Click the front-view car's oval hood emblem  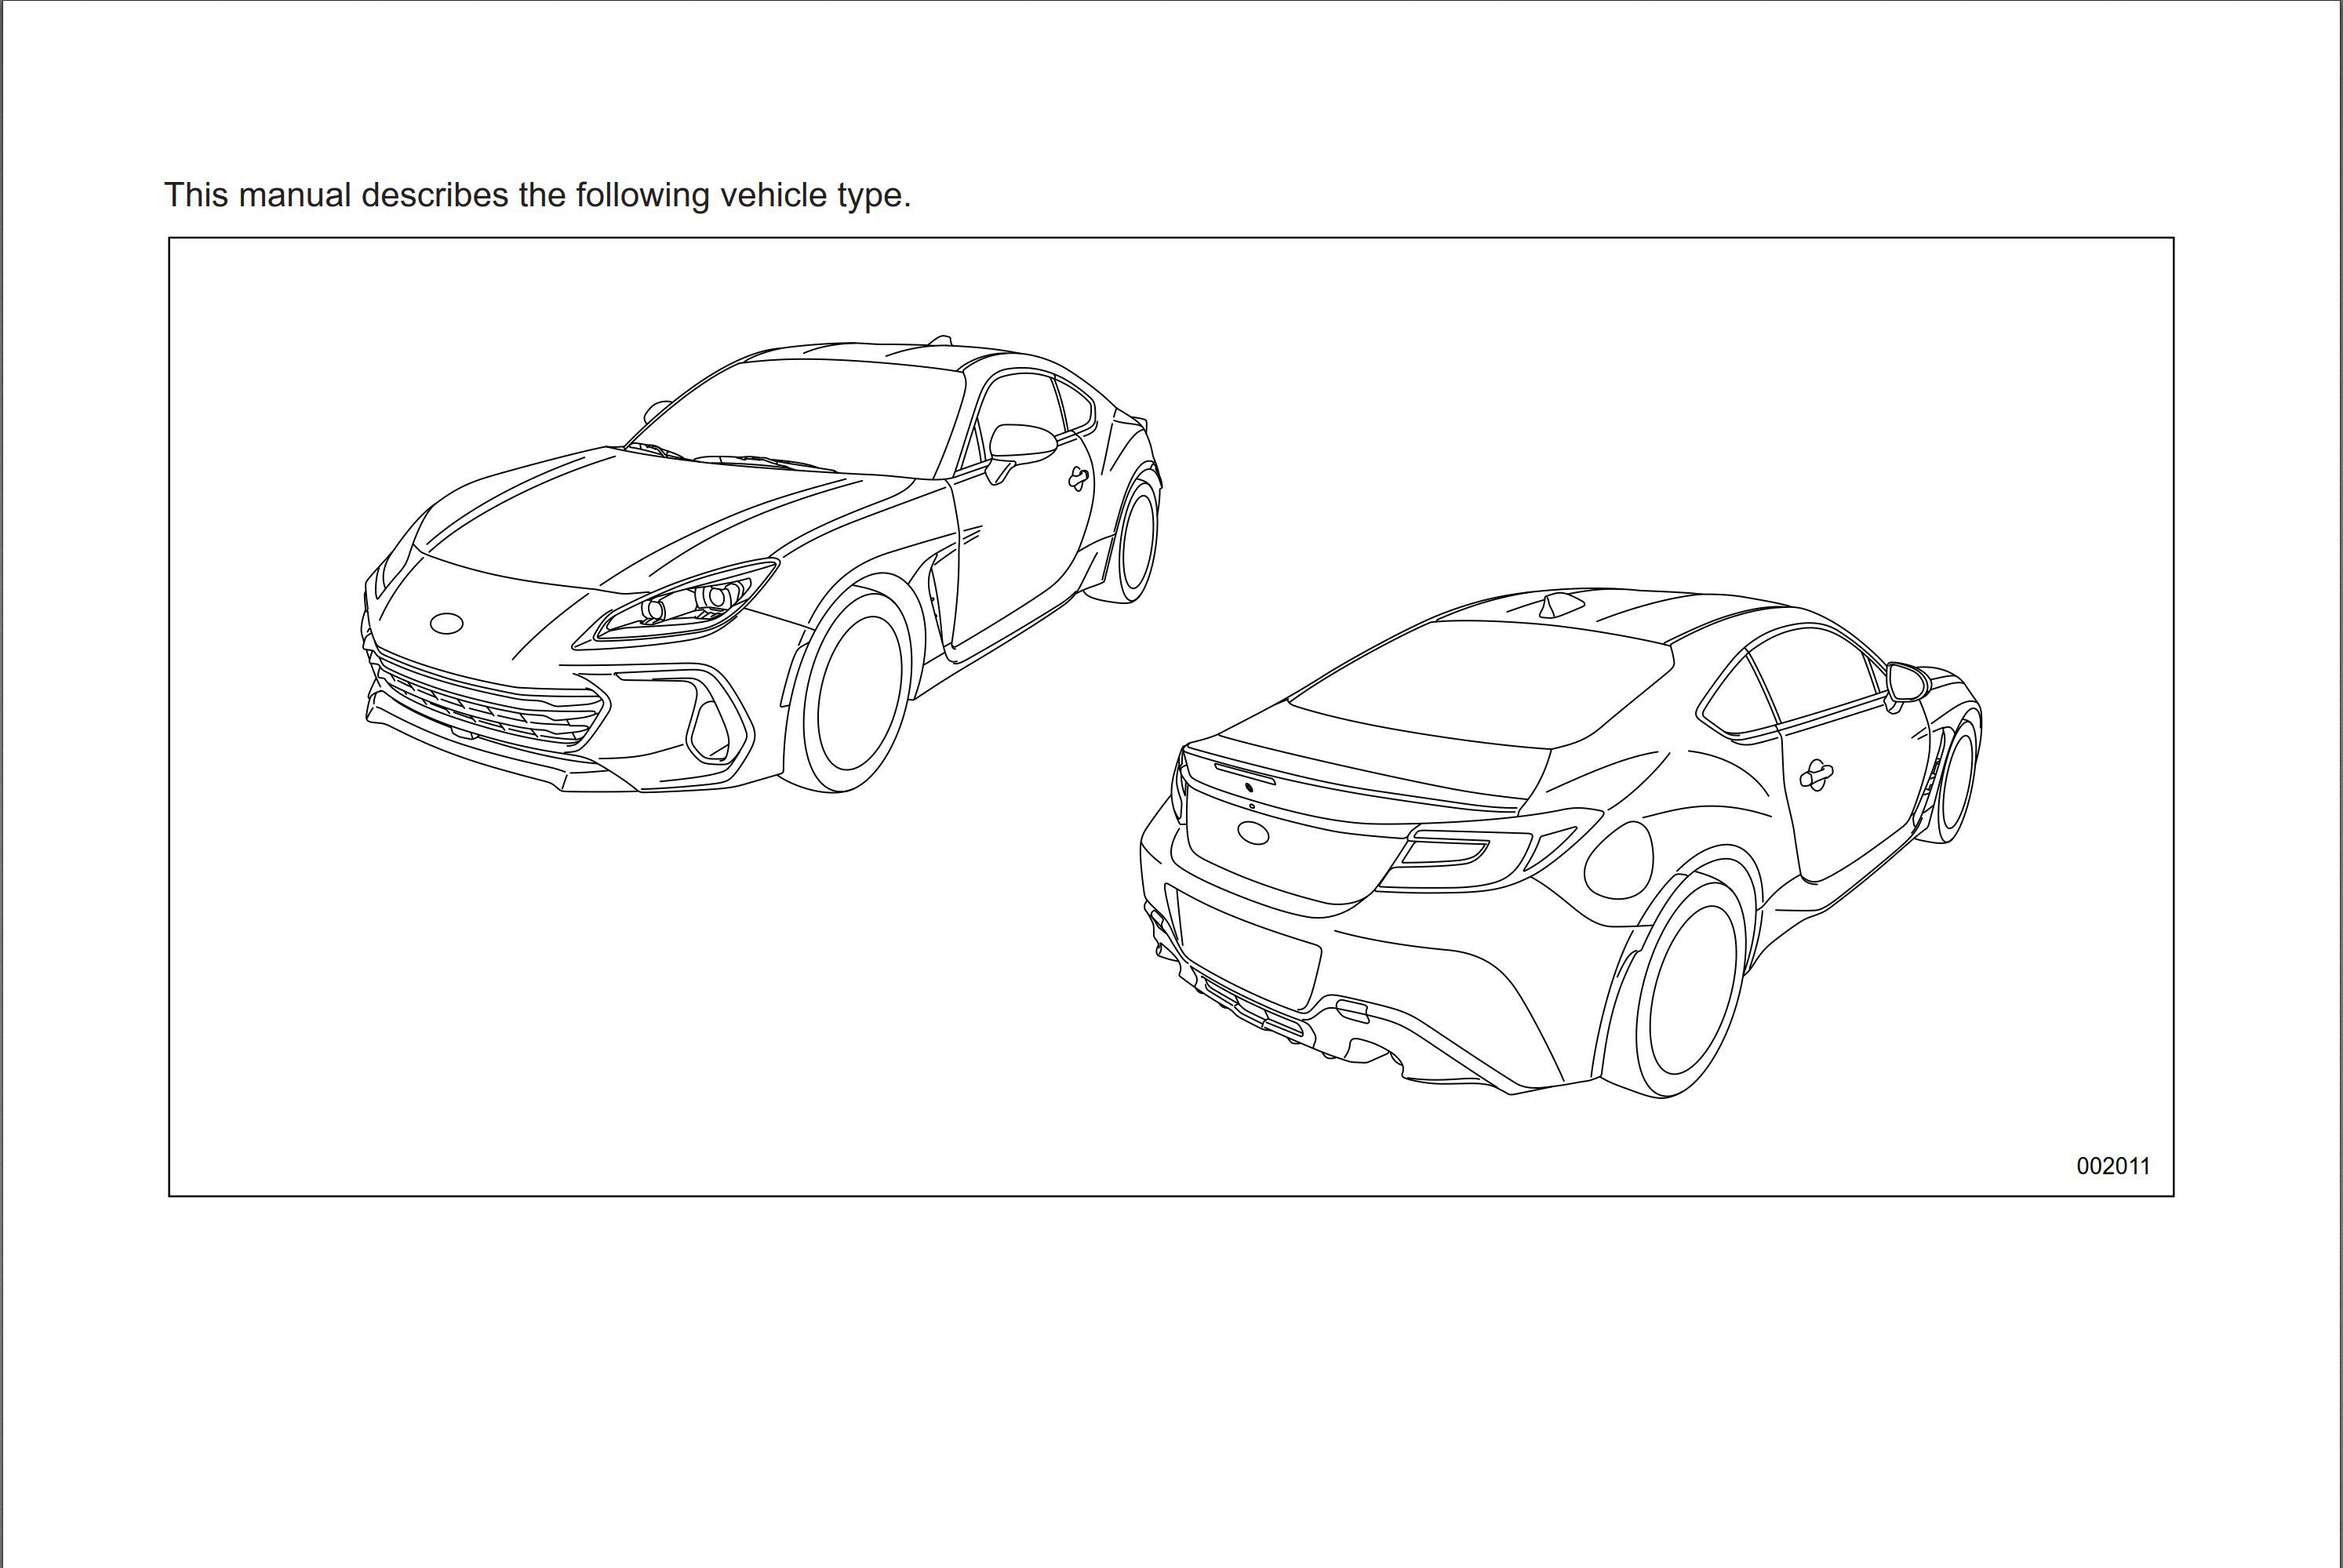click(x=447, y=623)
